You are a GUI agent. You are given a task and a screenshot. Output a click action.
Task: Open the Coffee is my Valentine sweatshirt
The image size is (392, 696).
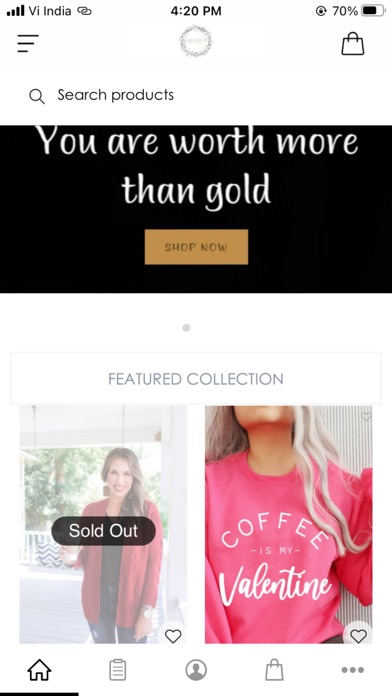click(x=289, y=524)
